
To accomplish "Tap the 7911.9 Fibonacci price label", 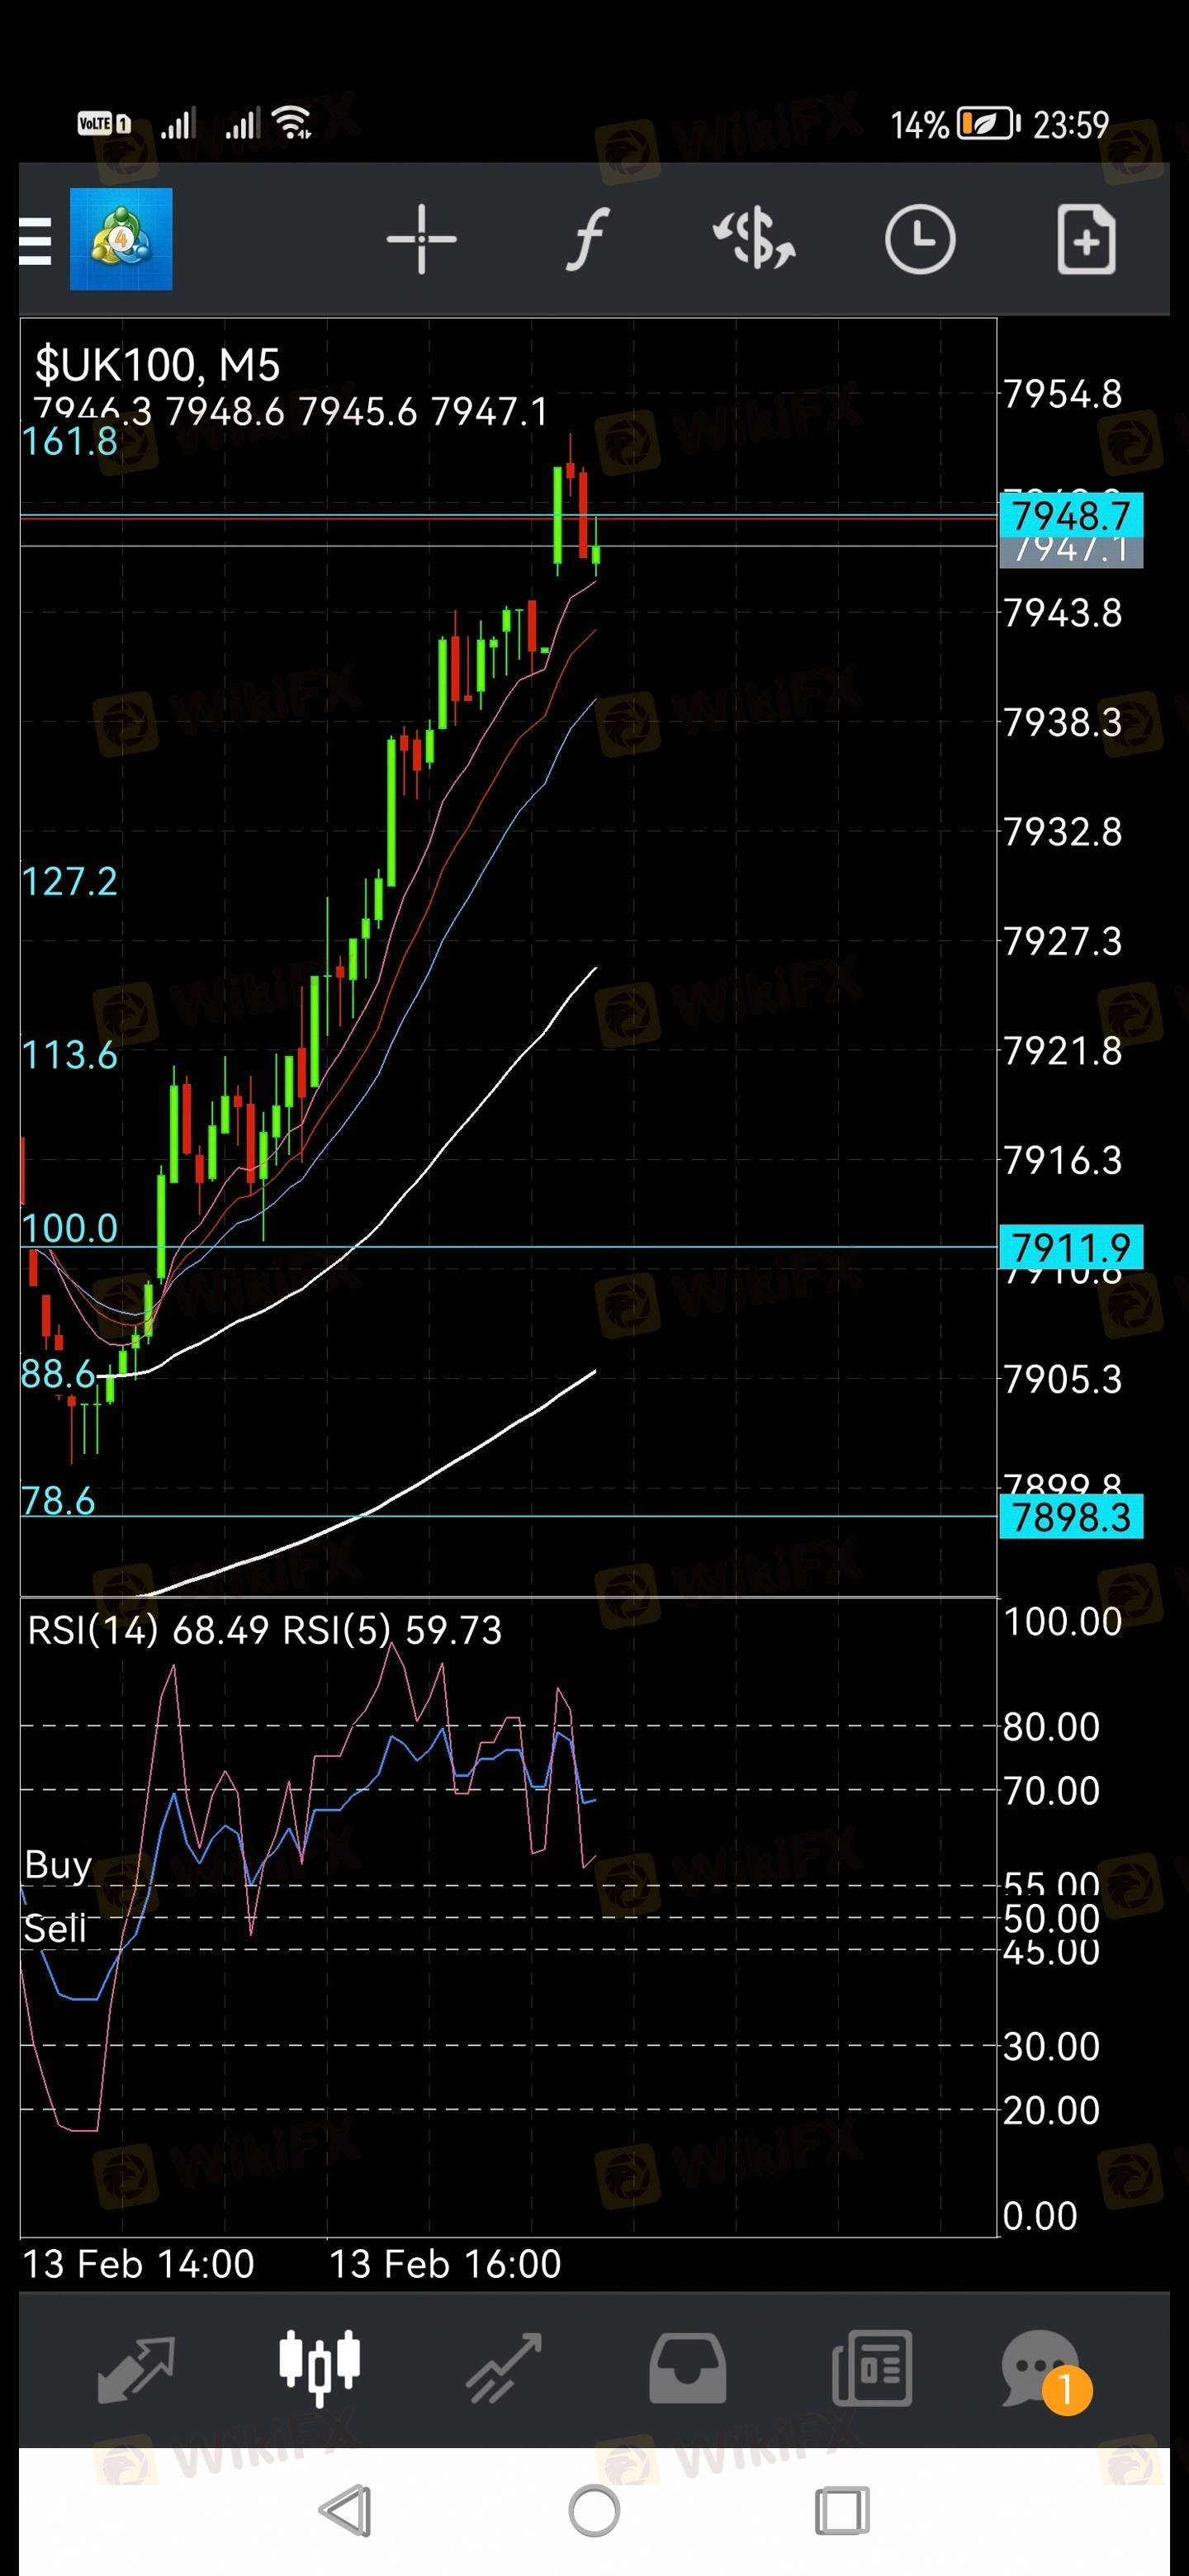I will point(1070,1247).
